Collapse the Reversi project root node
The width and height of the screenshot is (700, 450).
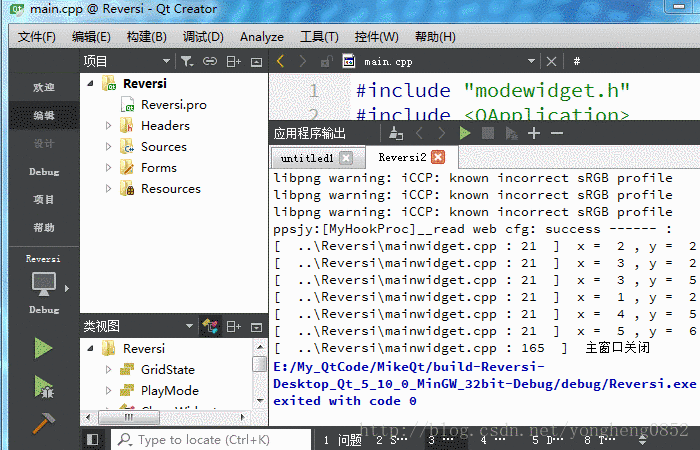[91, 83]
